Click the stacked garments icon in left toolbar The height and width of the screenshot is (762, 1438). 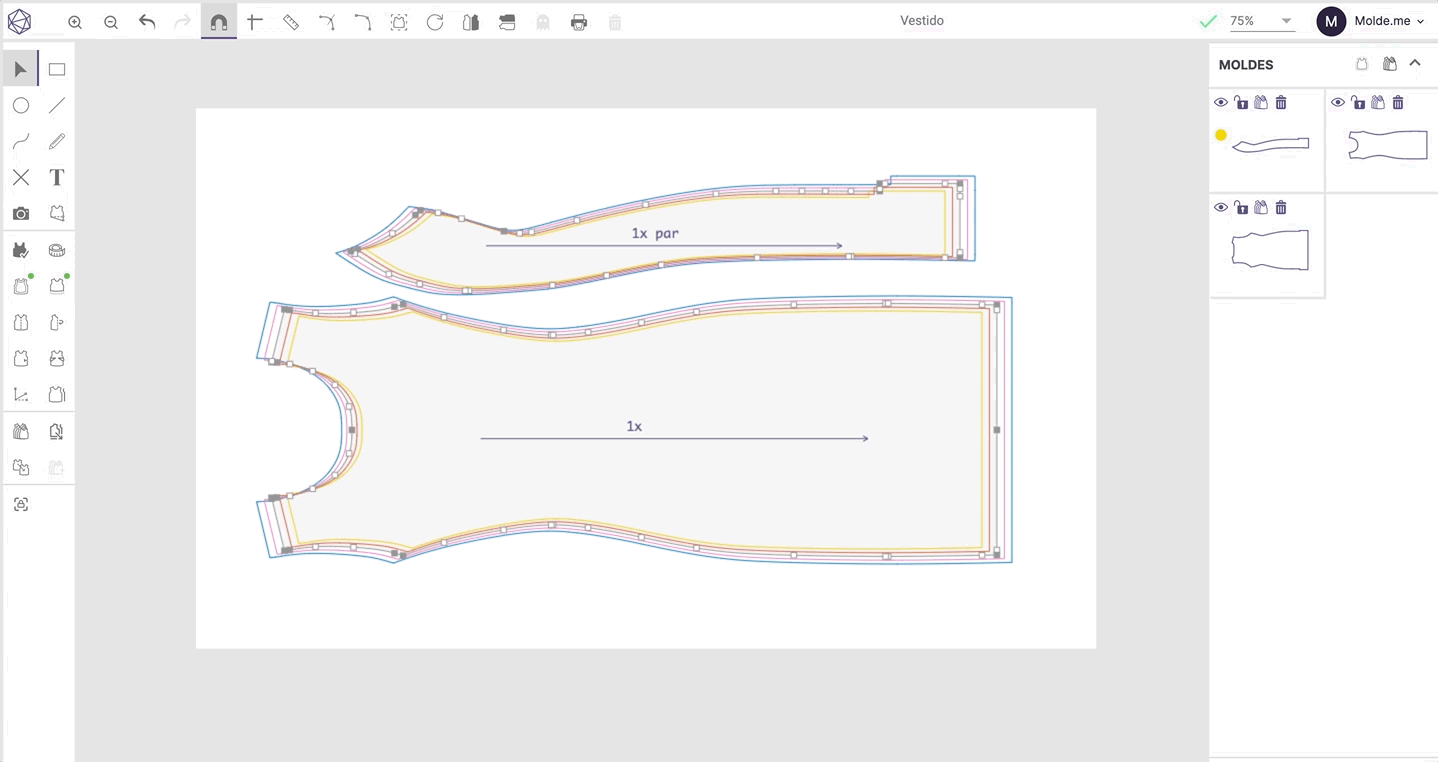tap(21, 432)
